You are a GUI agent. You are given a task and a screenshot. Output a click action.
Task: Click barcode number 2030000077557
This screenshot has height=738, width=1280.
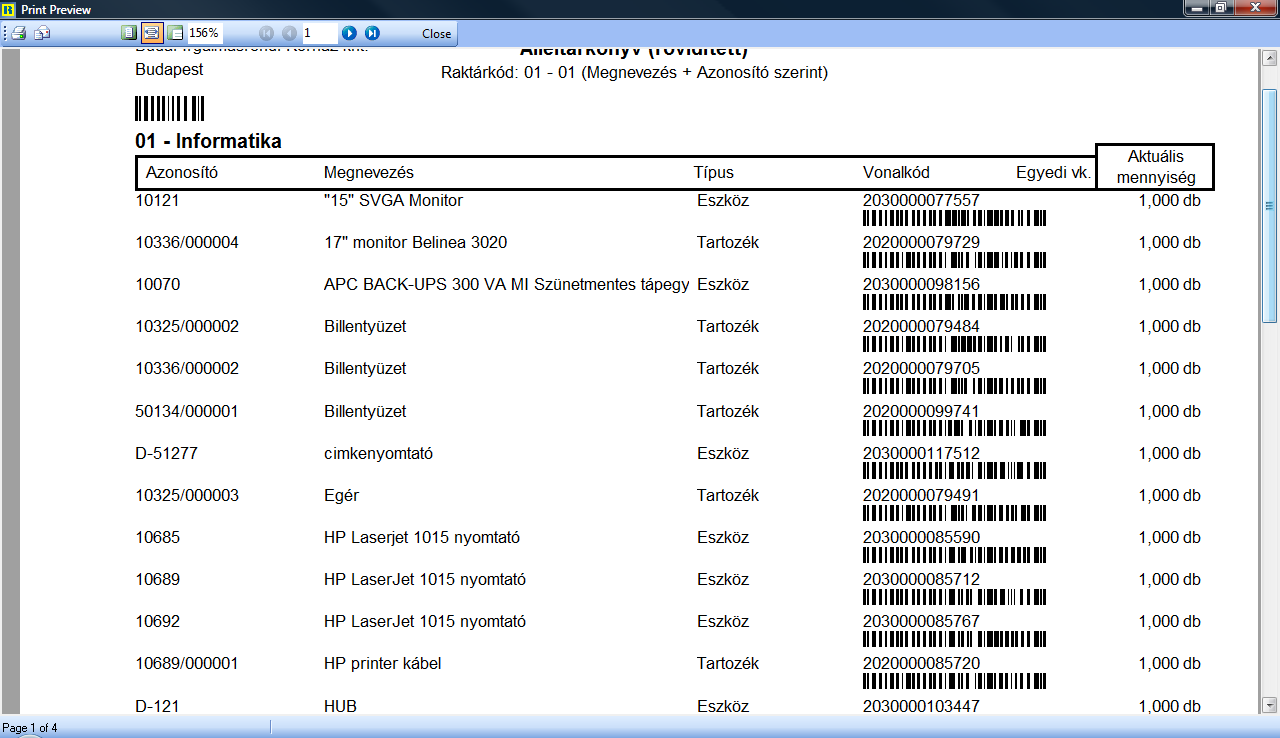[921, 200]
